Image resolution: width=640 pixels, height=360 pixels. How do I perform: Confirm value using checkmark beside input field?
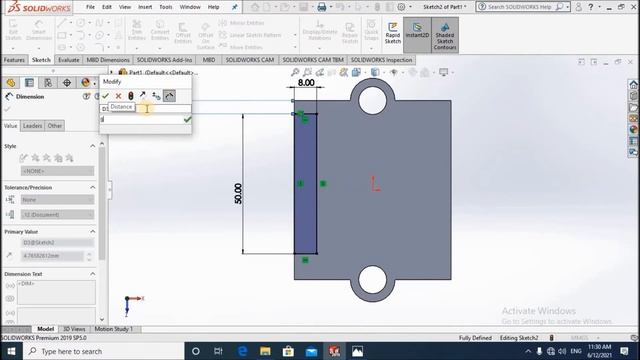point(187,119)
